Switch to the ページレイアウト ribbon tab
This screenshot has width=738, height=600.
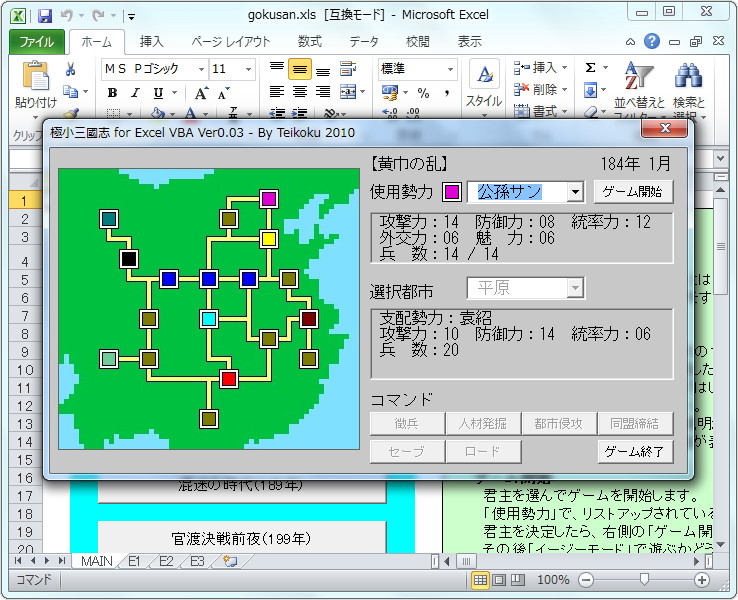[x=231, y=41]
